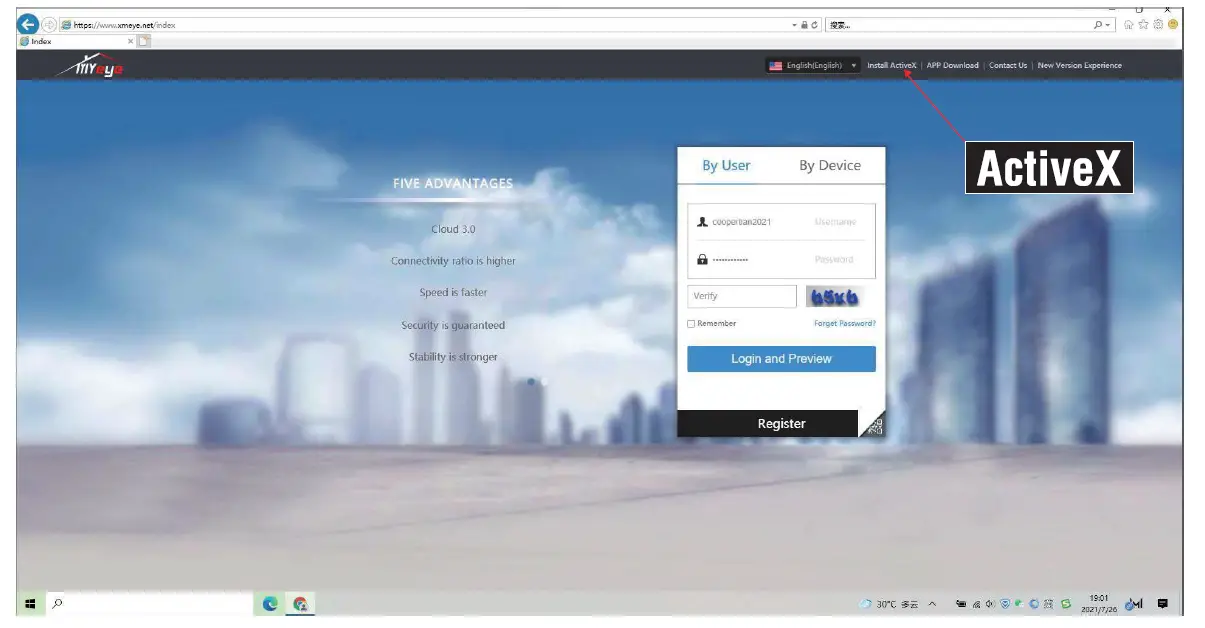Open the browser tools gear icon
The height and width of the screenshot is (628, 1205).
(1158, 25)
